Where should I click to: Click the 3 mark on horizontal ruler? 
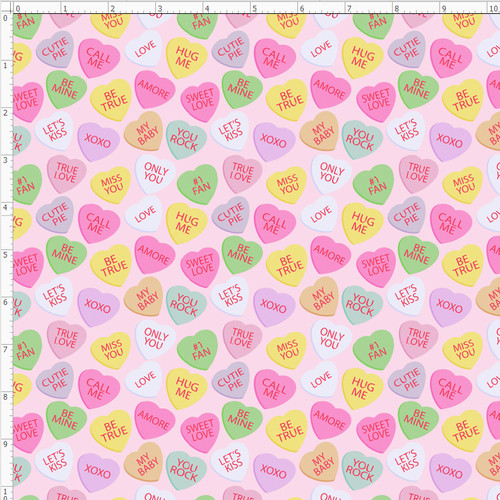(160, 8)
